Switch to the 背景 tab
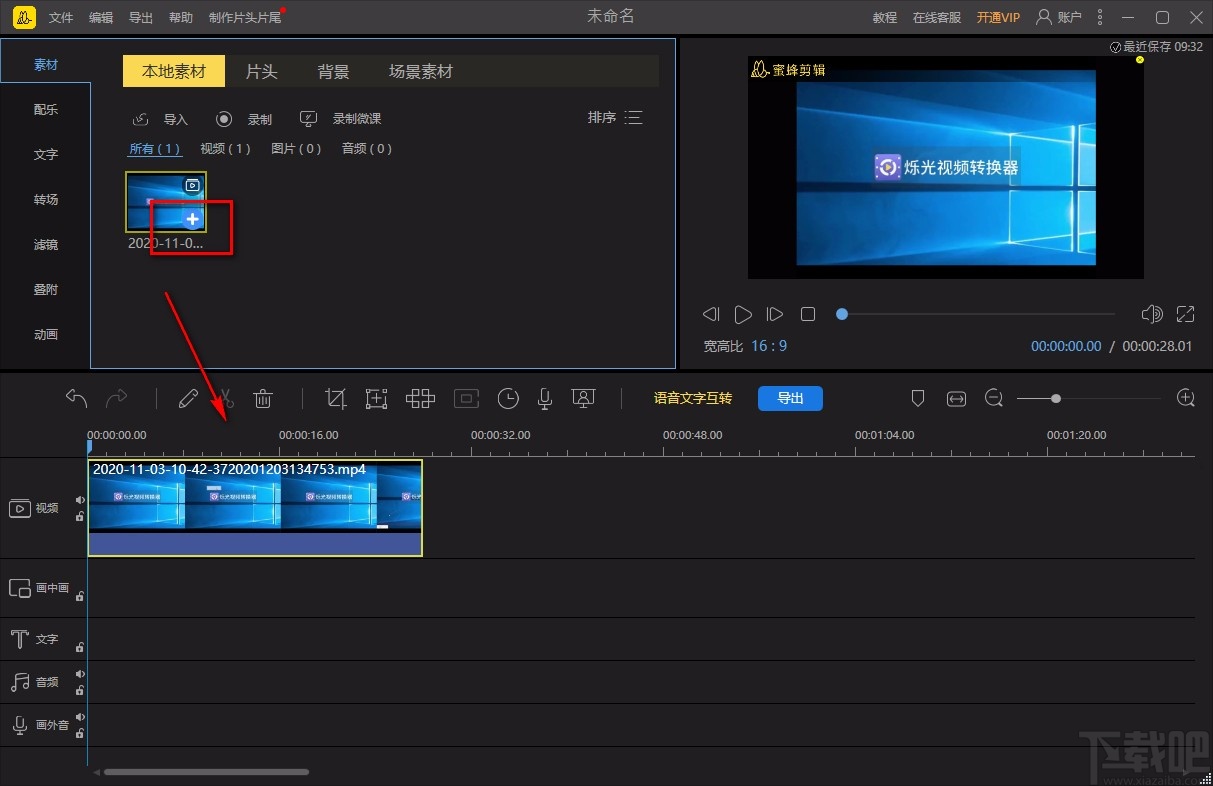Viewport: 1213px width, 786px height. click(334, 71)
